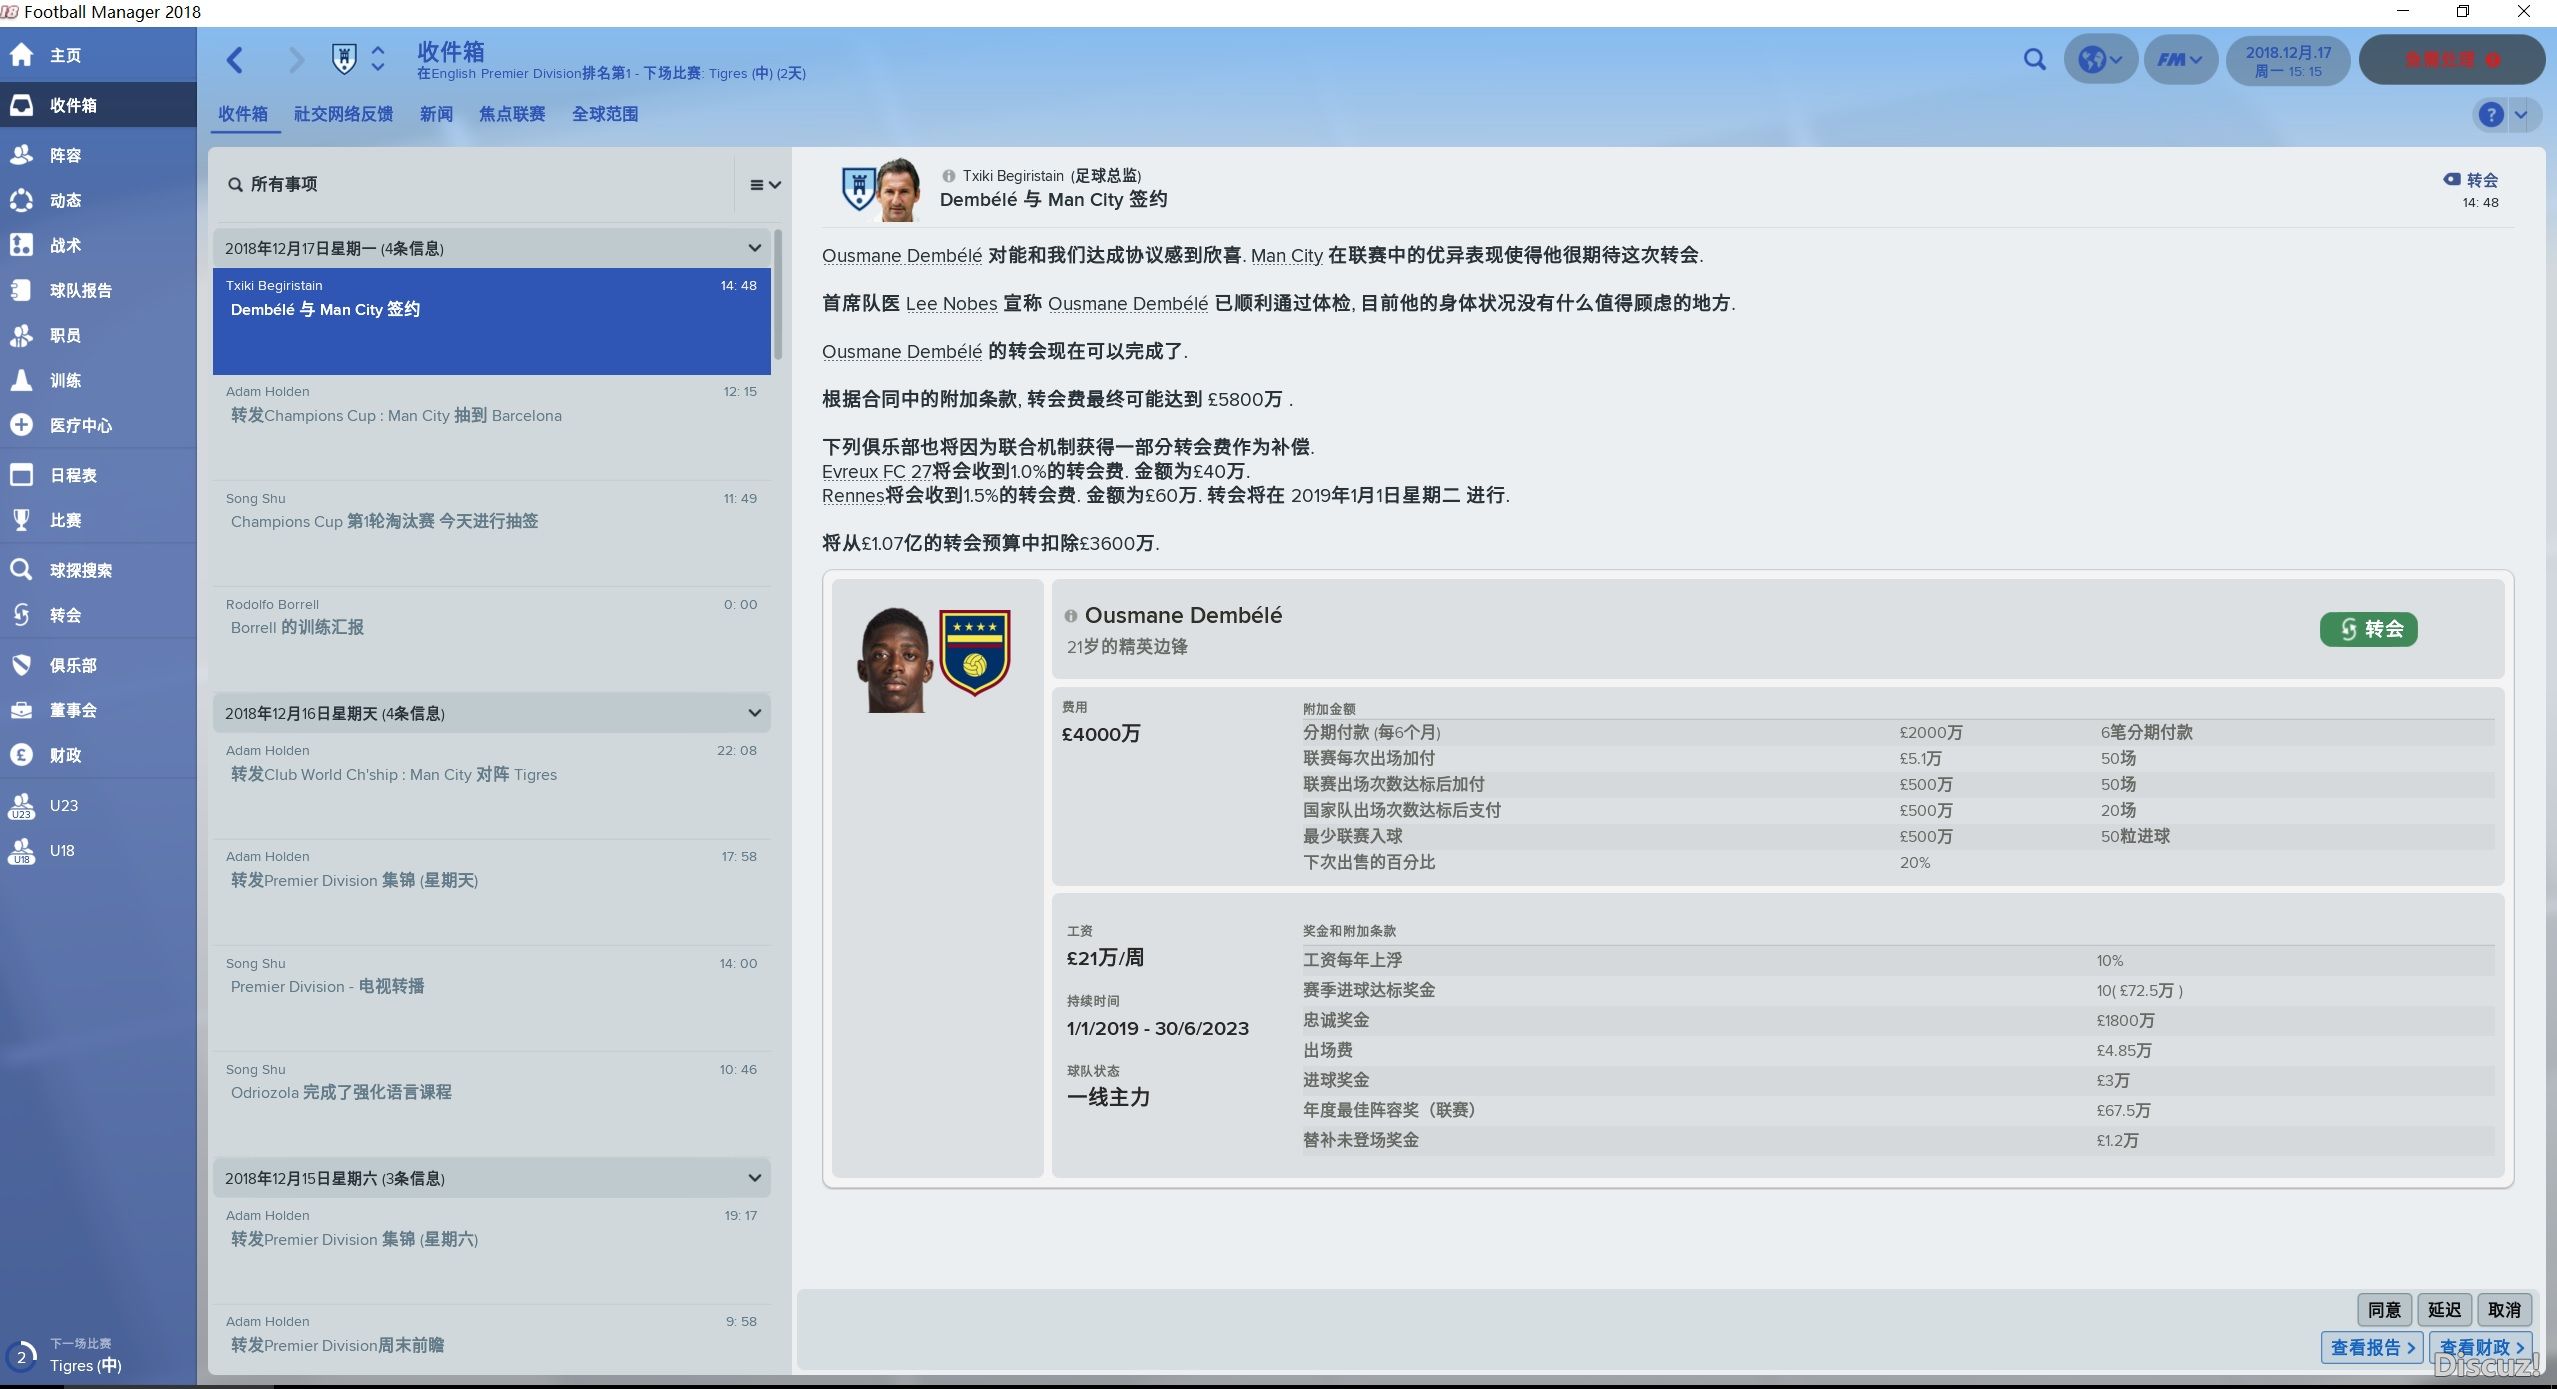
Task: Open 战术 tactics sidebar icon
Action: coord(22,245)
